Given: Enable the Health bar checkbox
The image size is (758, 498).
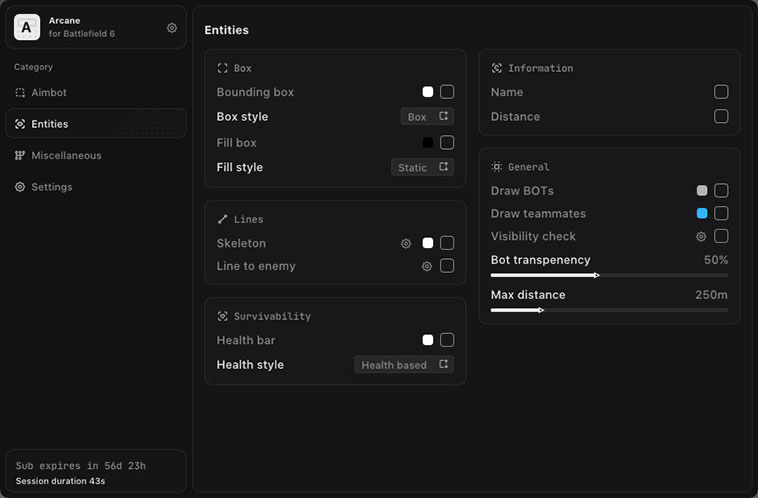Looking at the screenshot, I should click(447, 340).
